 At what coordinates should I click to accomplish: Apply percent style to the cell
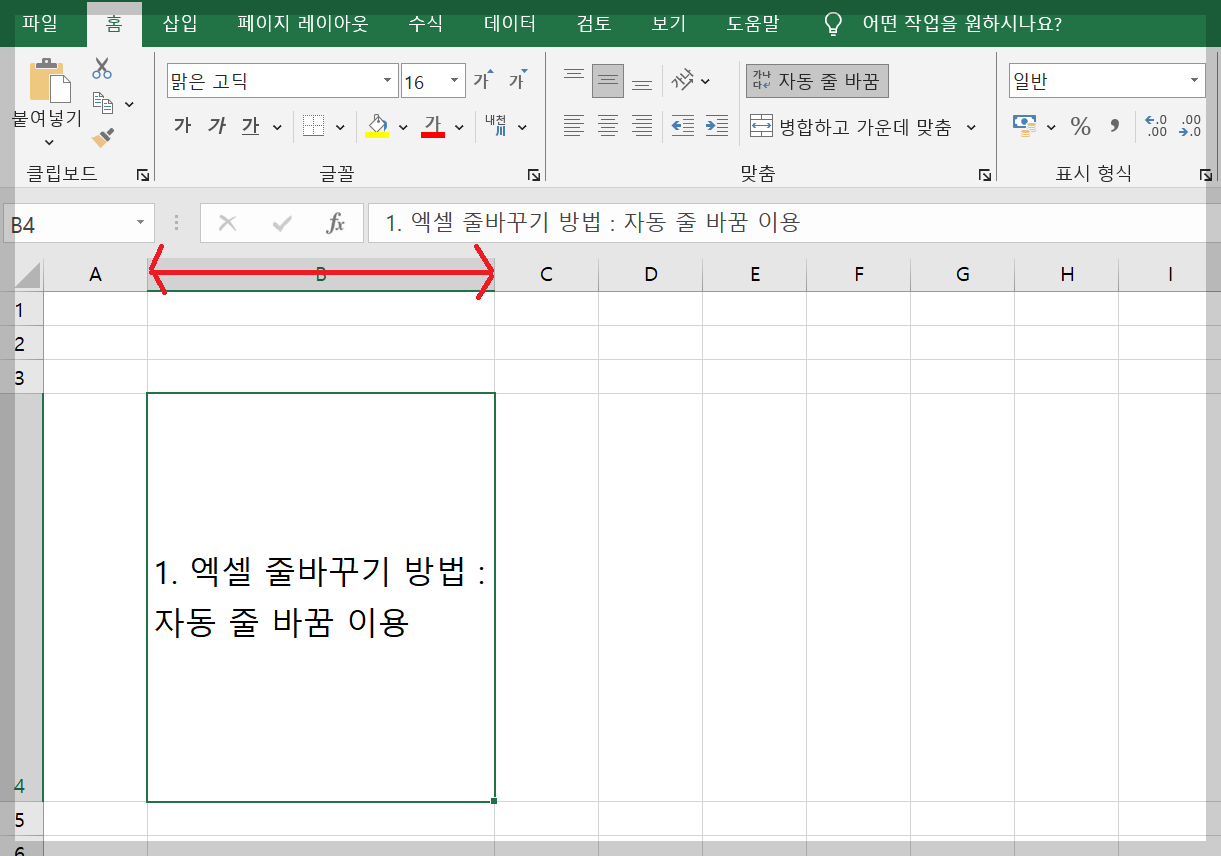[1079, 126]
